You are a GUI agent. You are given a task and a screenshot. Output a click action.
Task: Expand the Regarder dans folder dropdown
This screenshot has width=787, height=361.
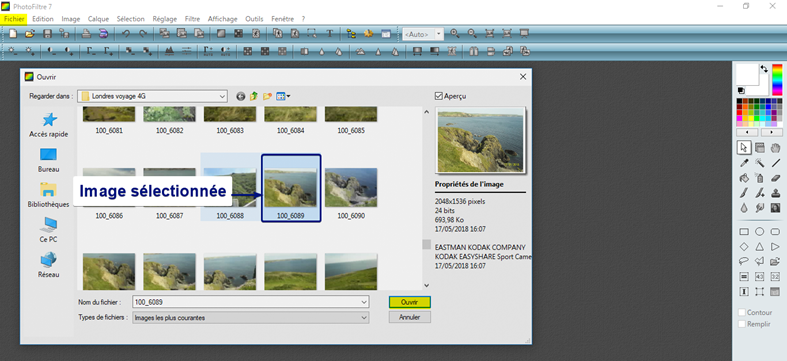222,96
